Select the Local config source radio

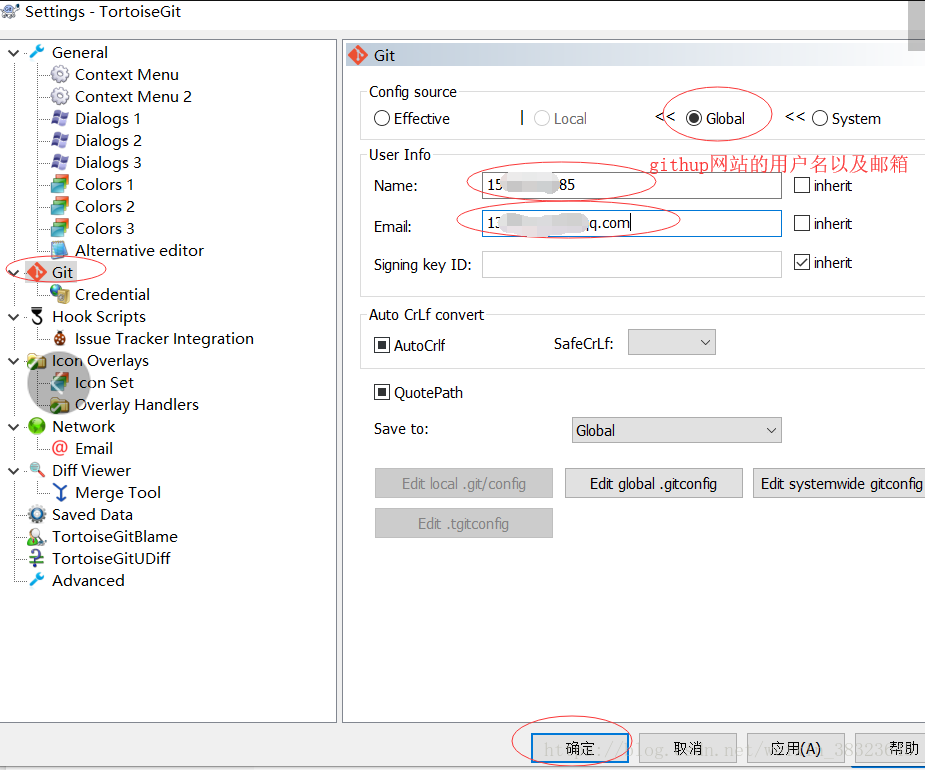click(x=542, y=119)
